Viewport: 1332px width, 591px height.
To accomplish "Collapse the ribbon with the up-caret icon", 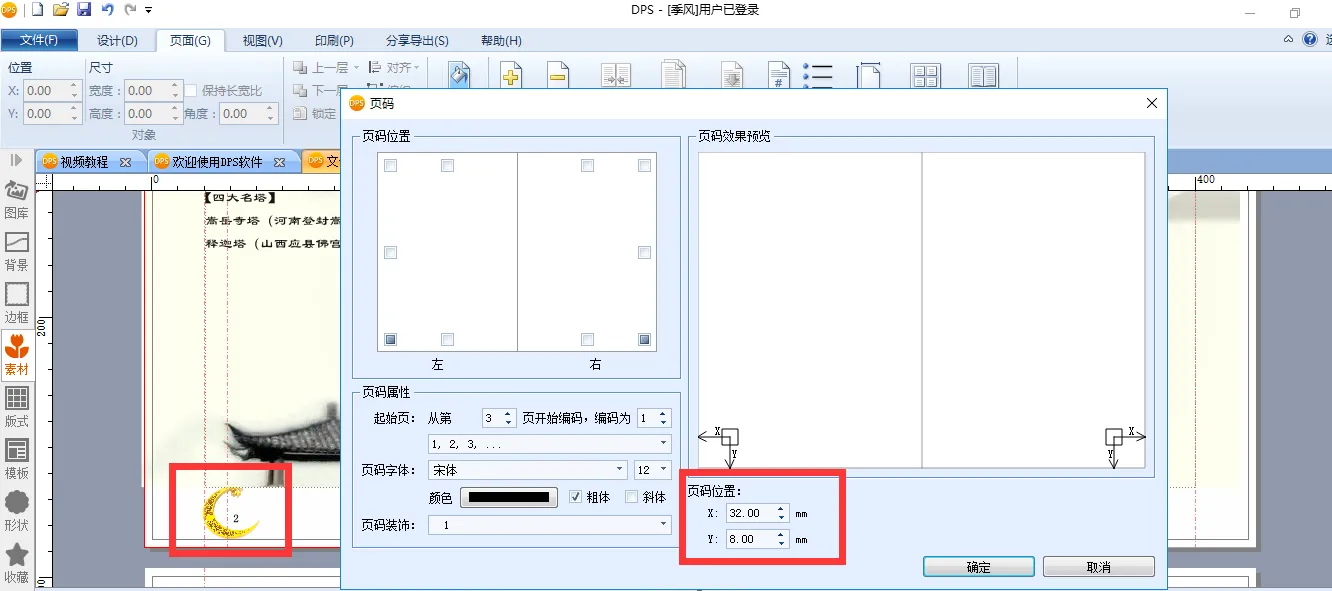I will (x=1289, y=40).
